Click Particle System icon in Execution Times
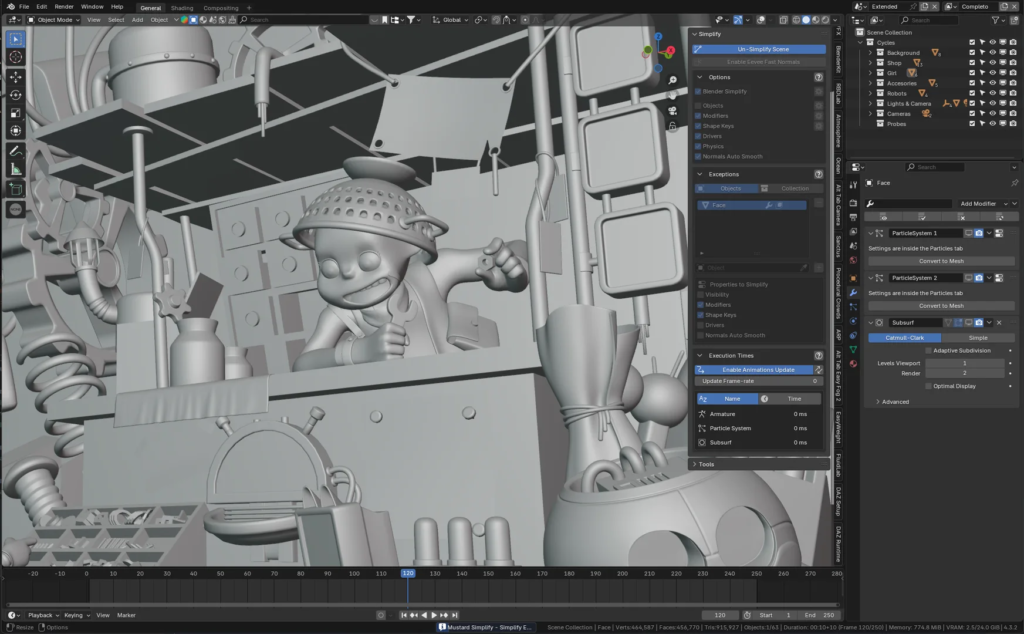Viewport: 1024px width, 634px height. click(702, 428)
